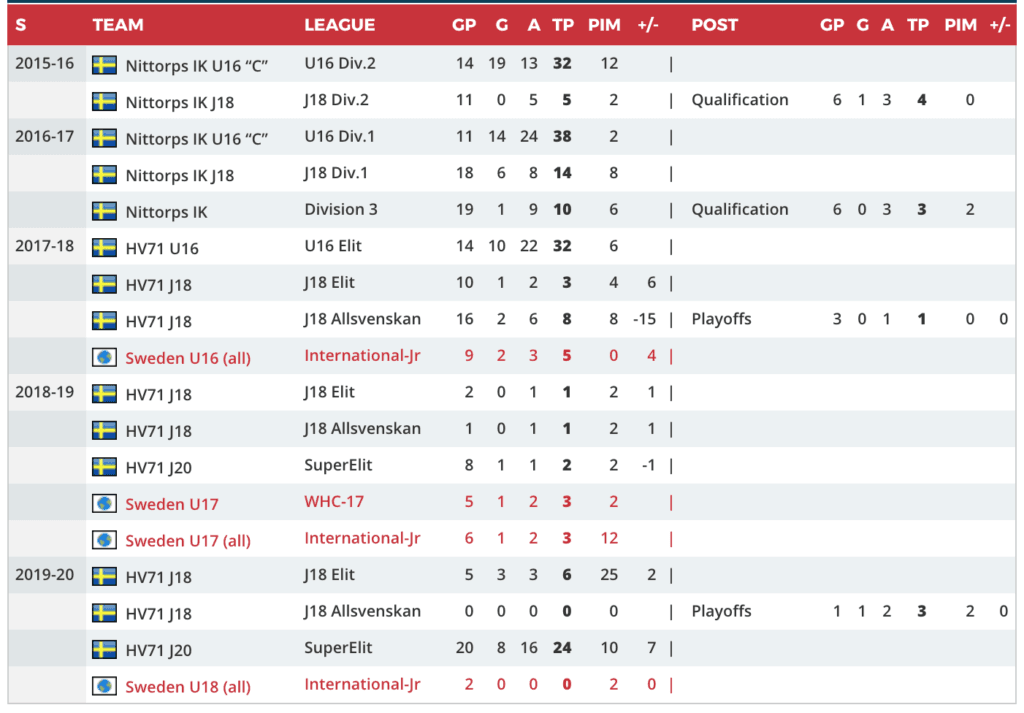The height and width of the screenshot is (713, 1024).
Task: Click the PIM header in regular season columns
Action: click(x=604, y=25)
